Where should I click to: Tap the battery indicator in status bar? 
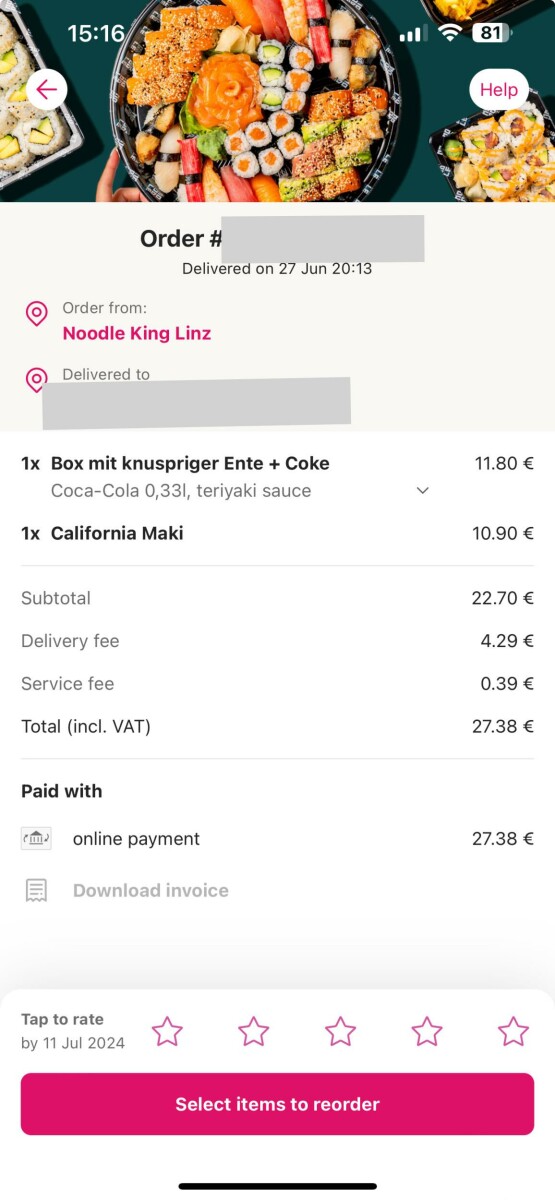pyautogui.click(x=492, y=33)
